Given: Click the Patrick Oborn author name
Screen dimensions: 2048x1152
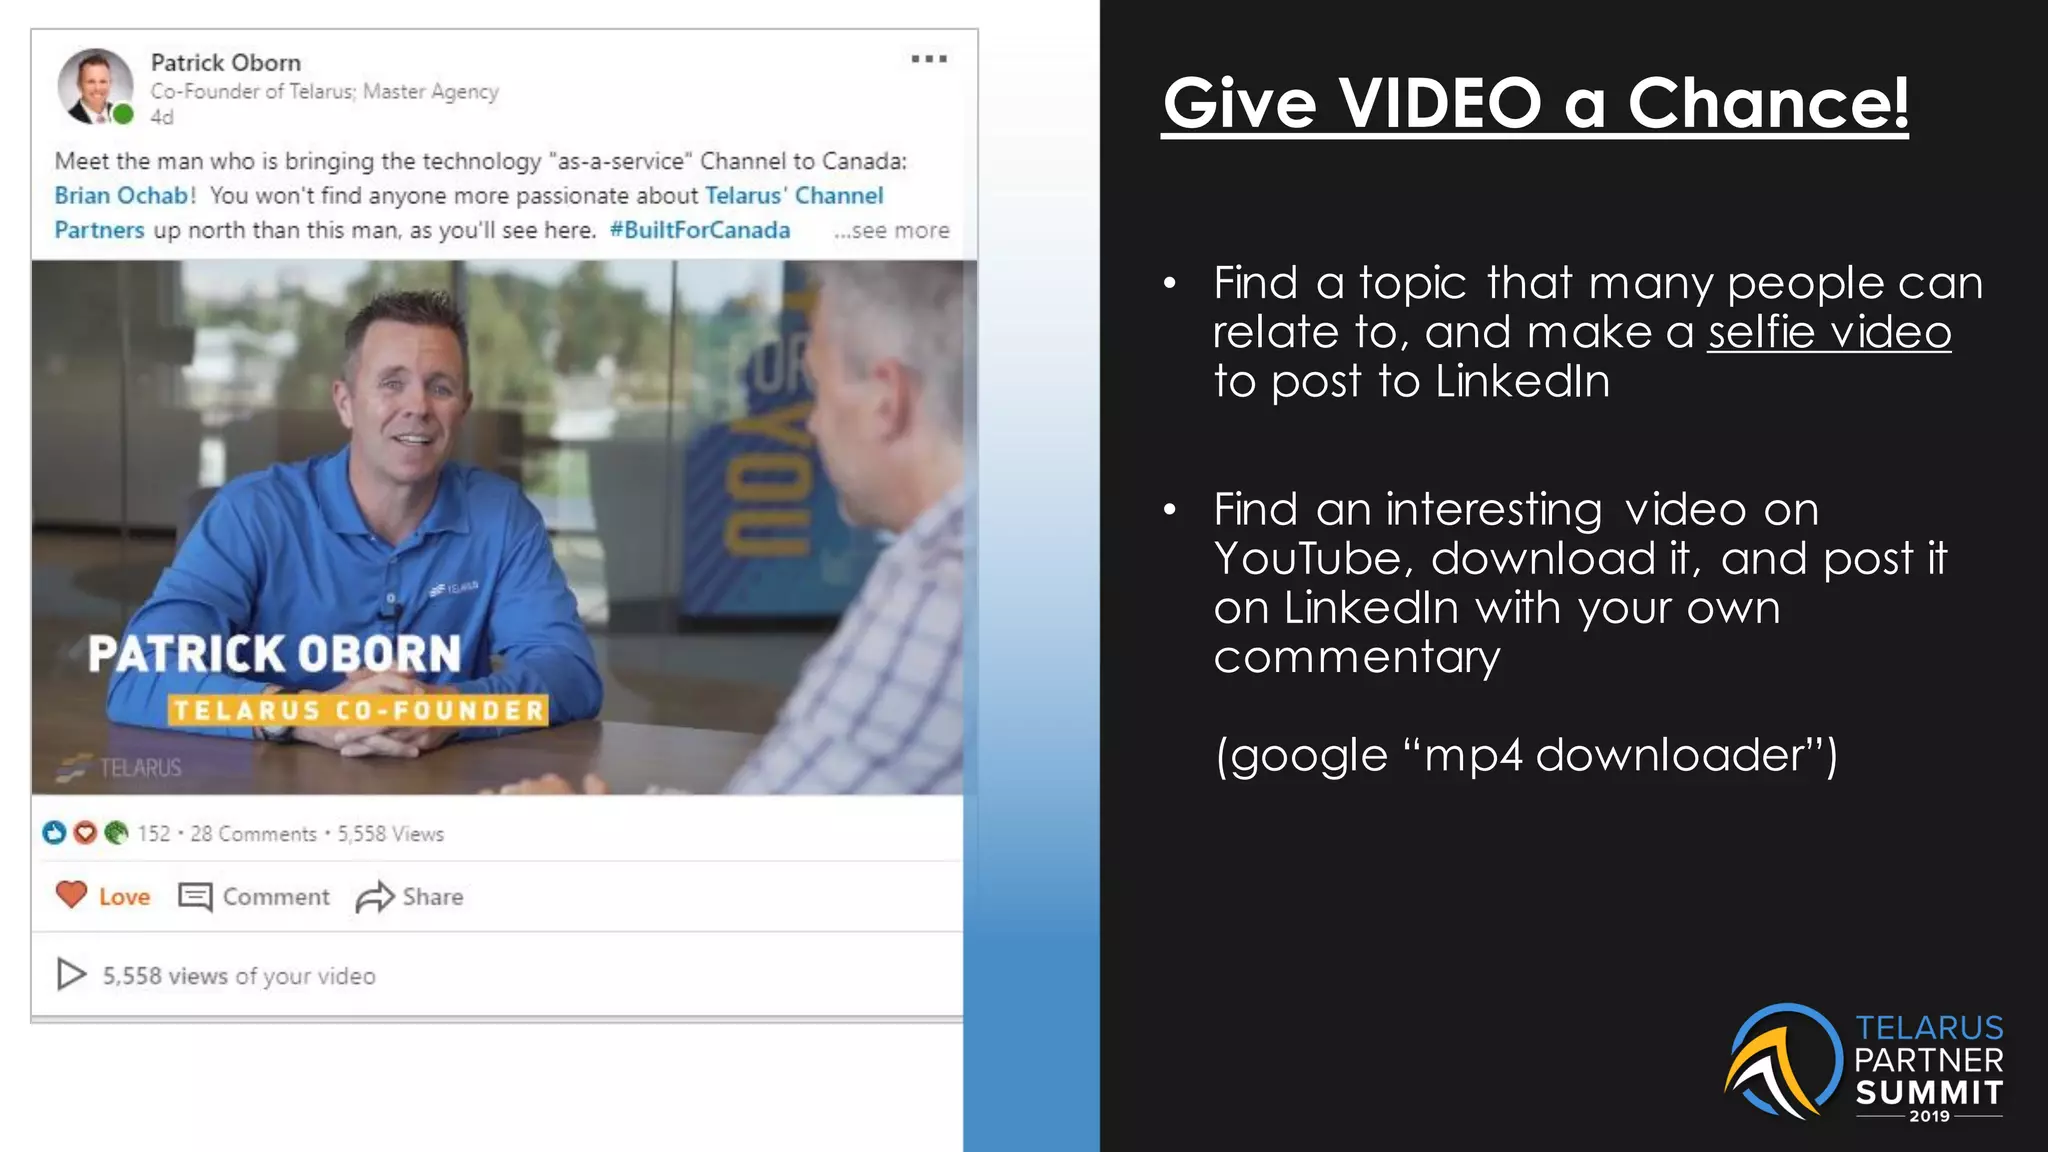Looking at the screenshot, I should tap(226, 62).
